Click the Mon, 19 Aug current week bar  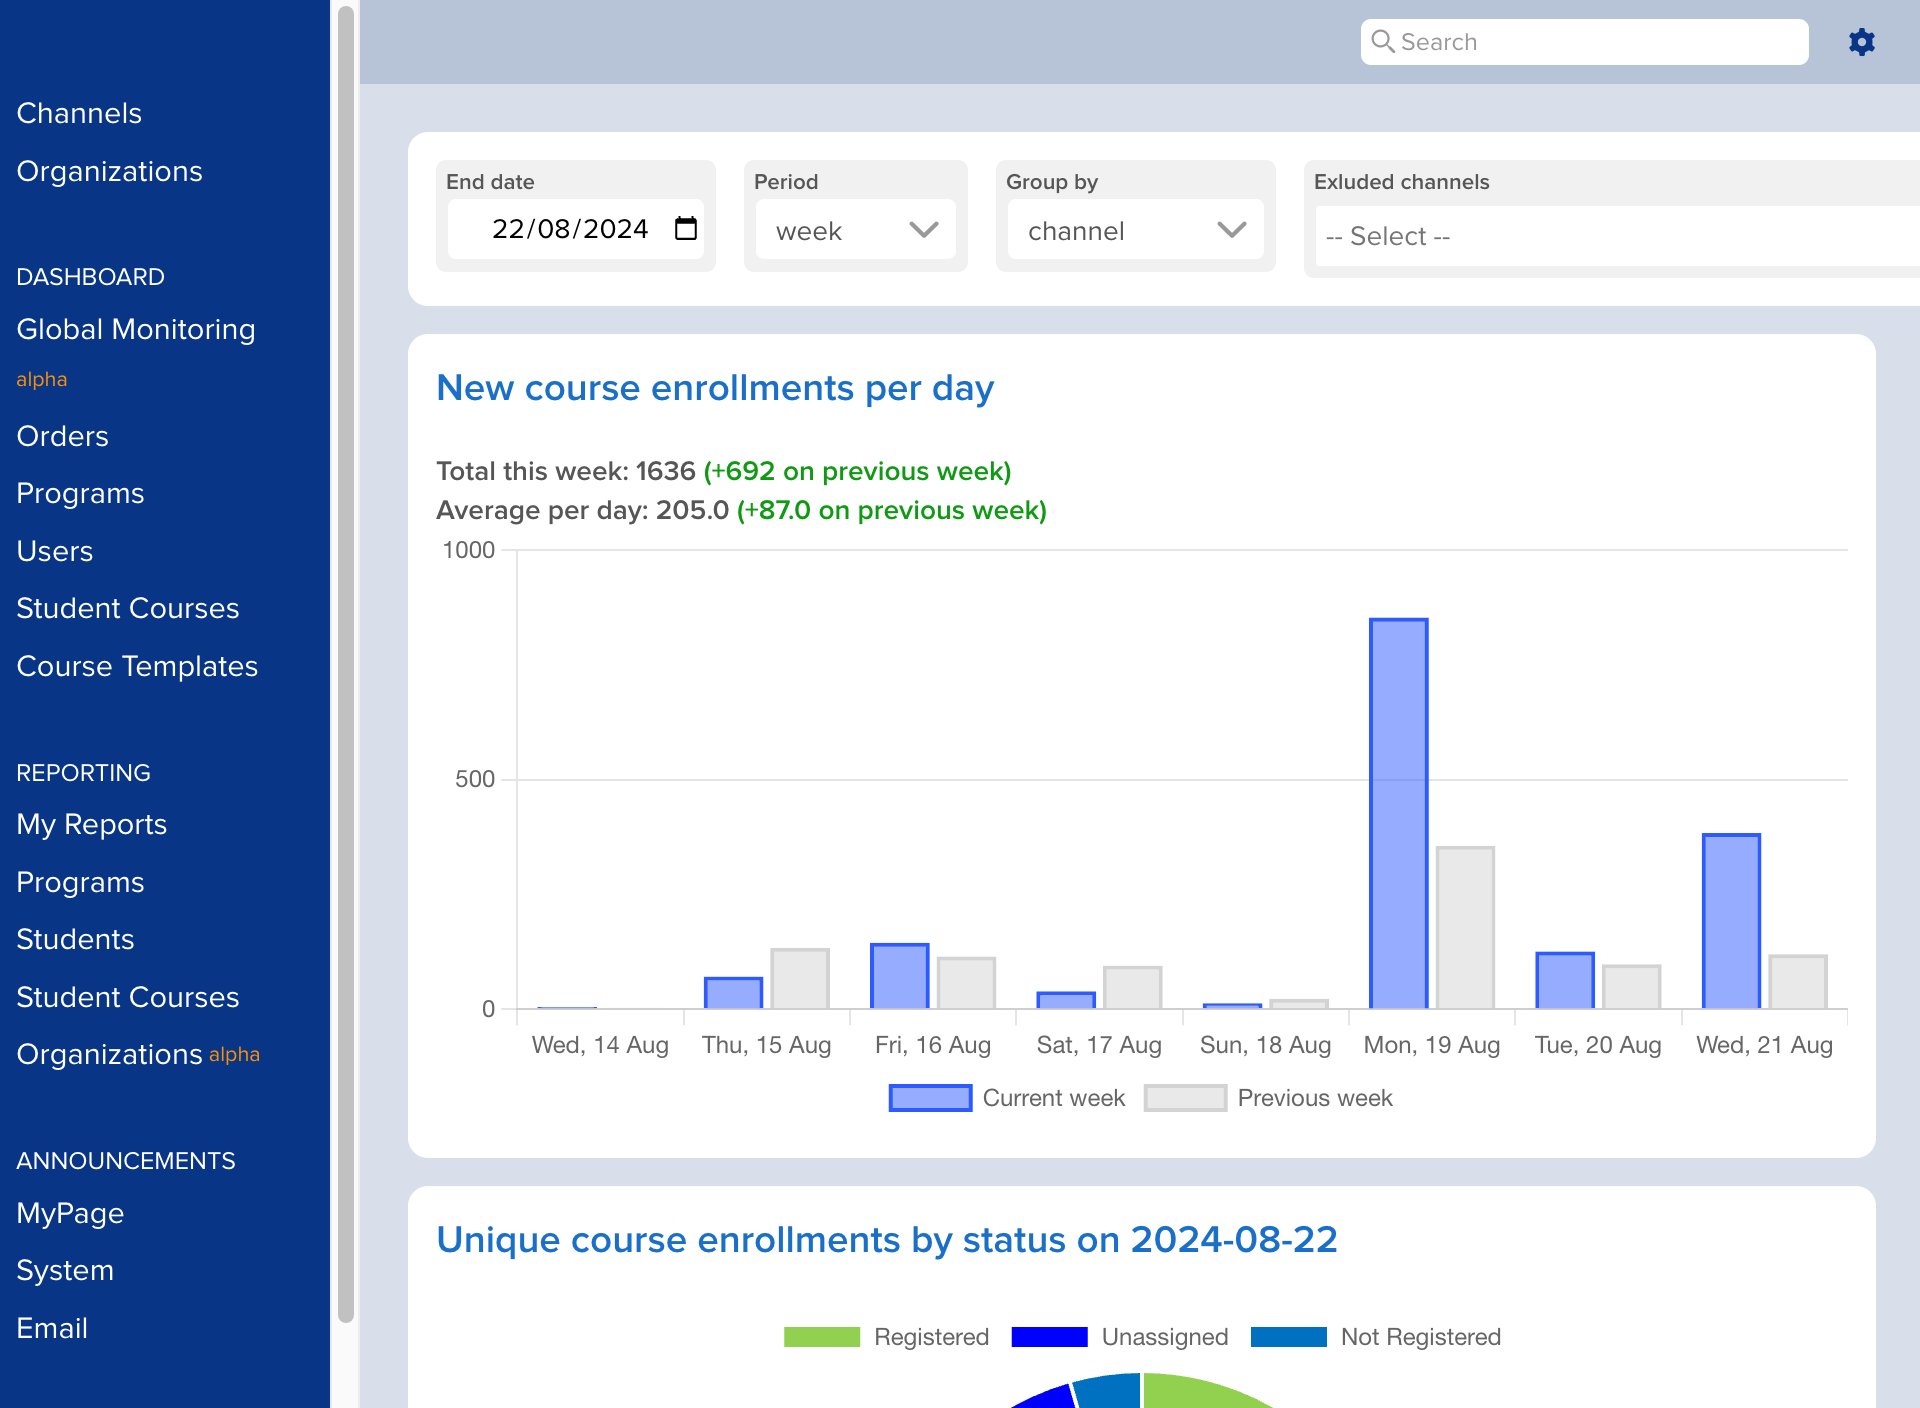point(1398,812)
